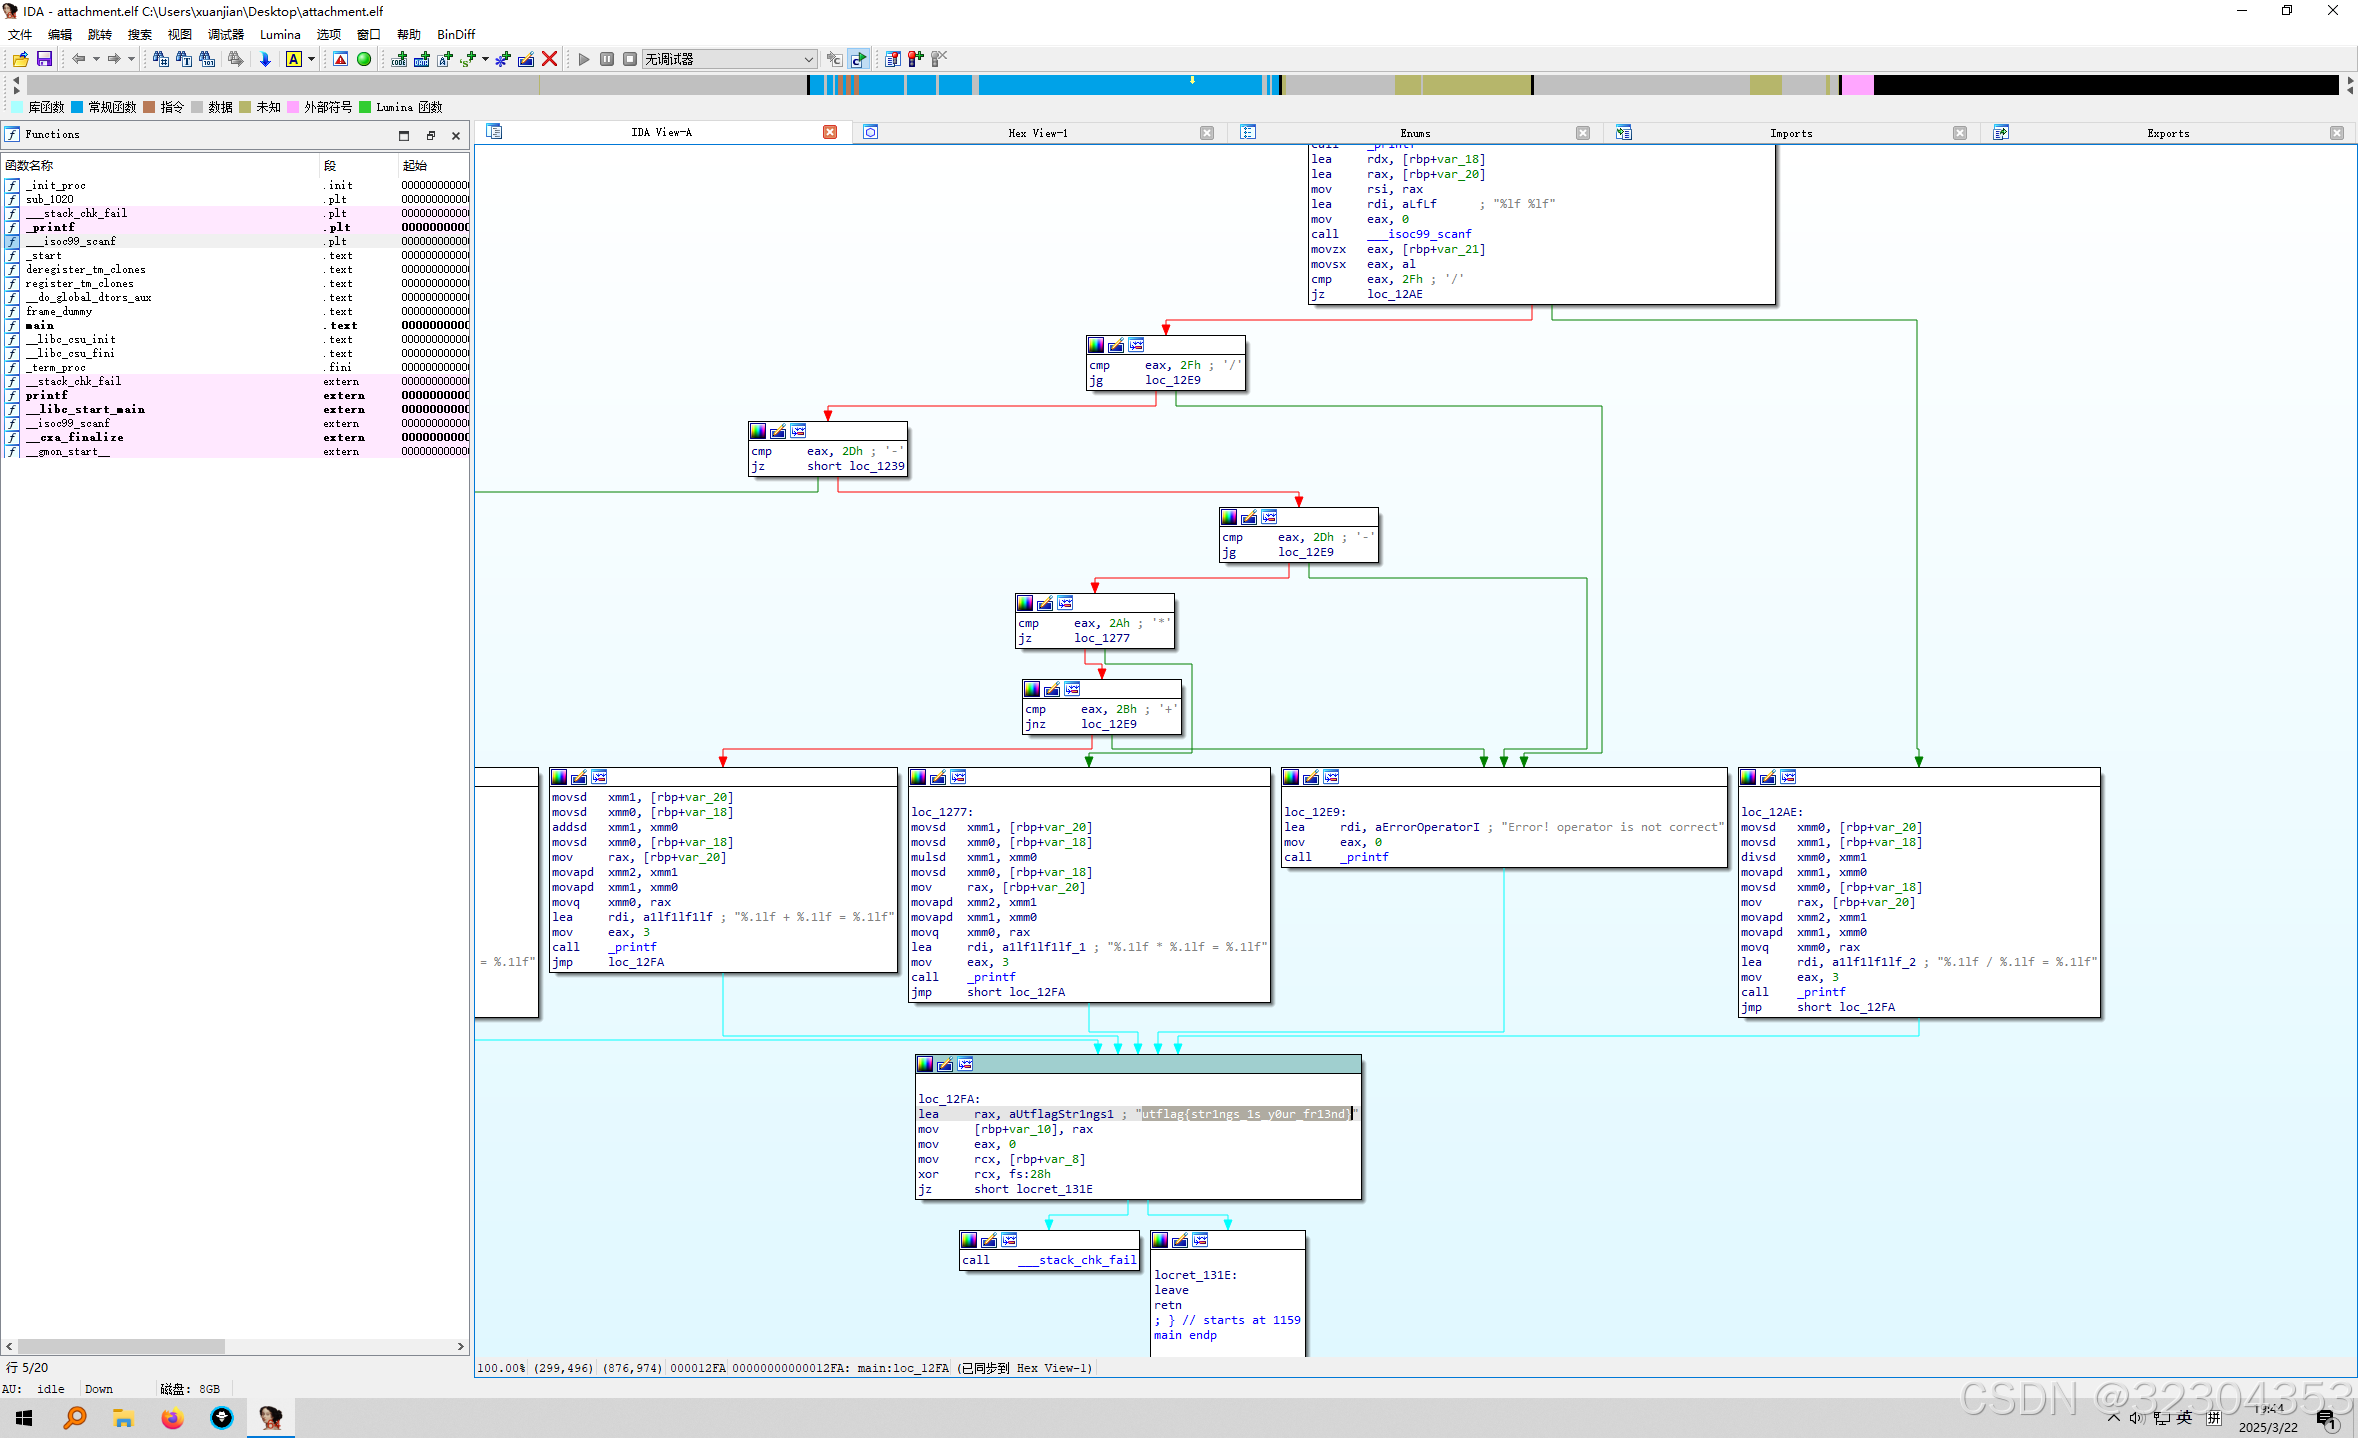The width and height of the screenshot is (2358, 1438).
Task: Switch to the Hex View-1 tab
Action: coord(1037,133)
